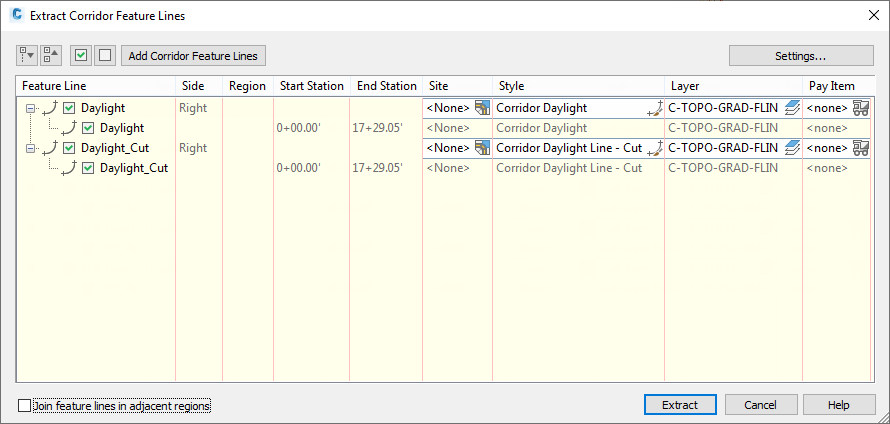Click the pay item truck icon for Daylight_Cut
The image size is (890, 424).
point(860,148)
